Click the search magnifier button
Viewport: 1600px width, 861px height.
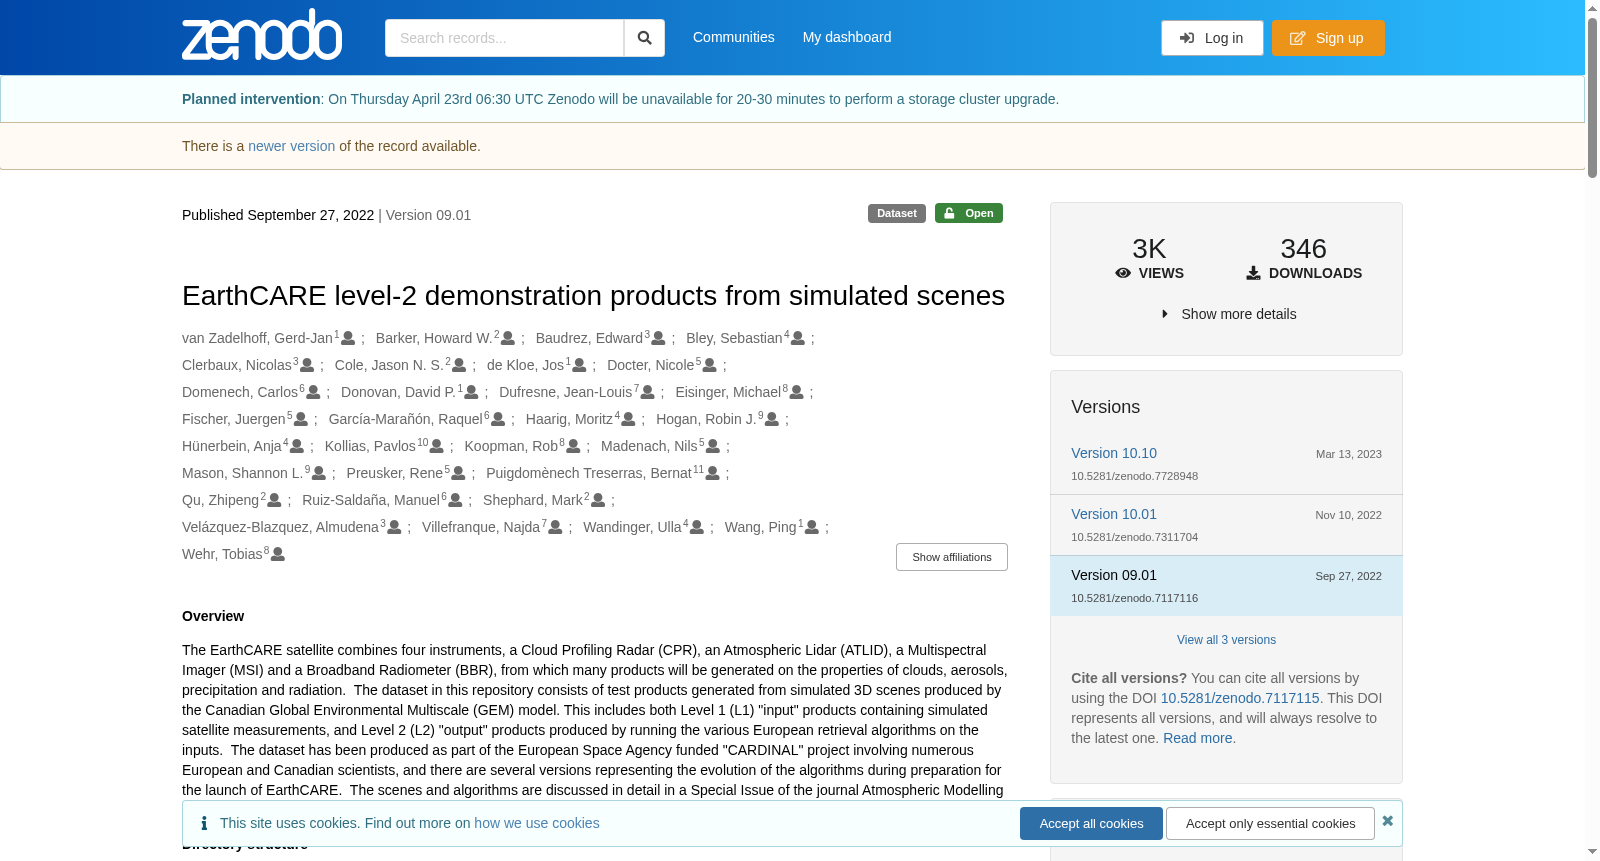pyautogui.click(x=644, y=38)
